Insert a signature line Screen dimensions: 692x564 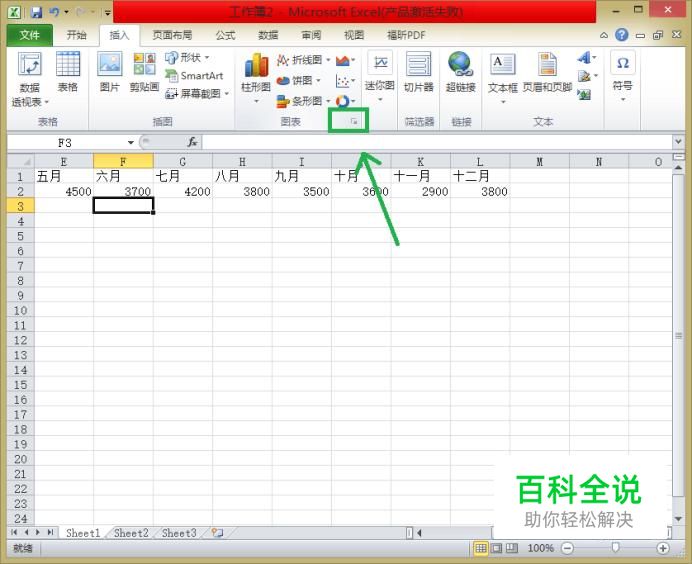(587, 76)
